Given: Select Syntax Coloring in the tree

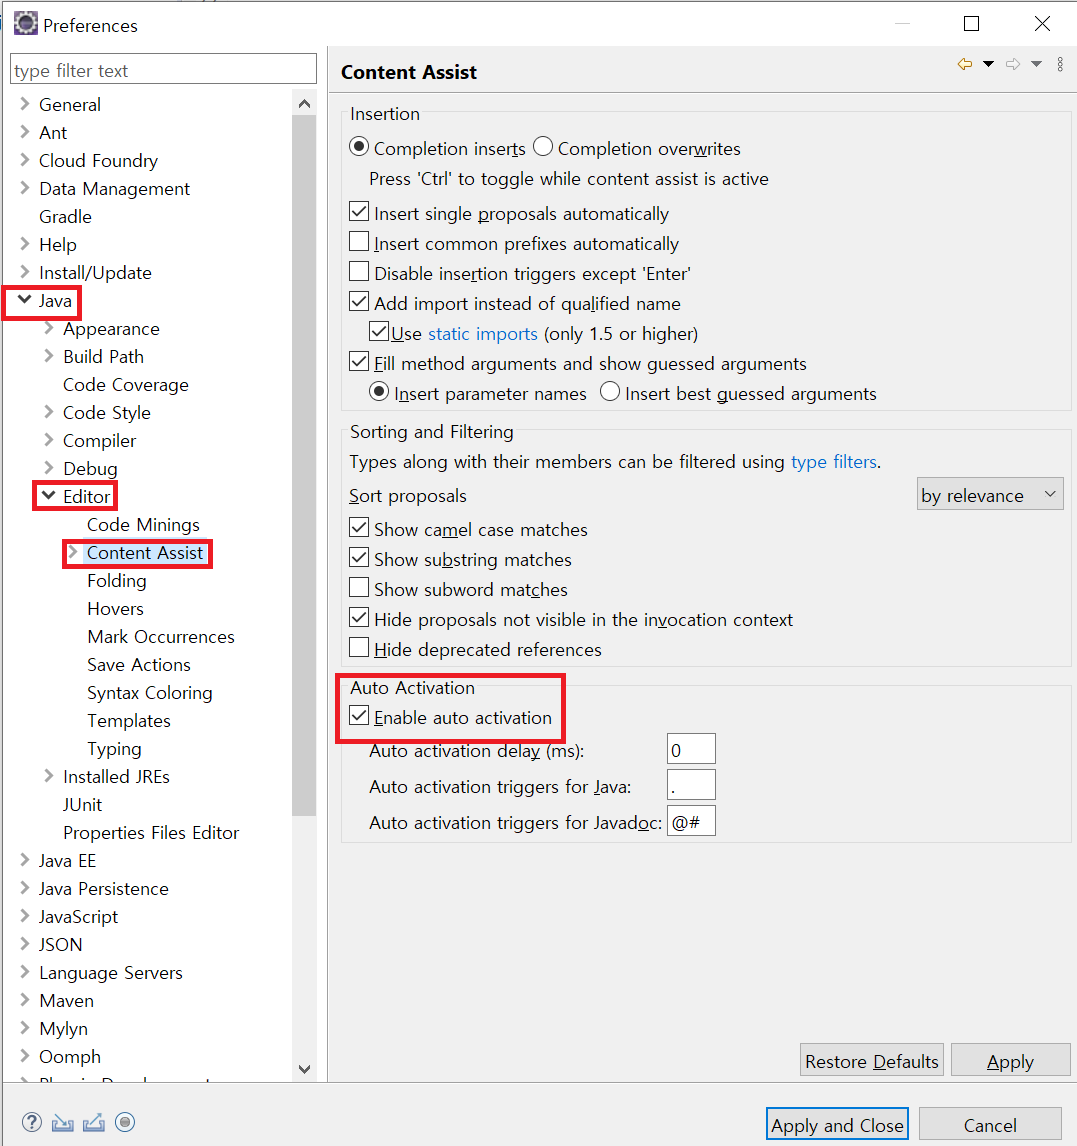Looking at the screenshot, I should [x=149, y=692].
